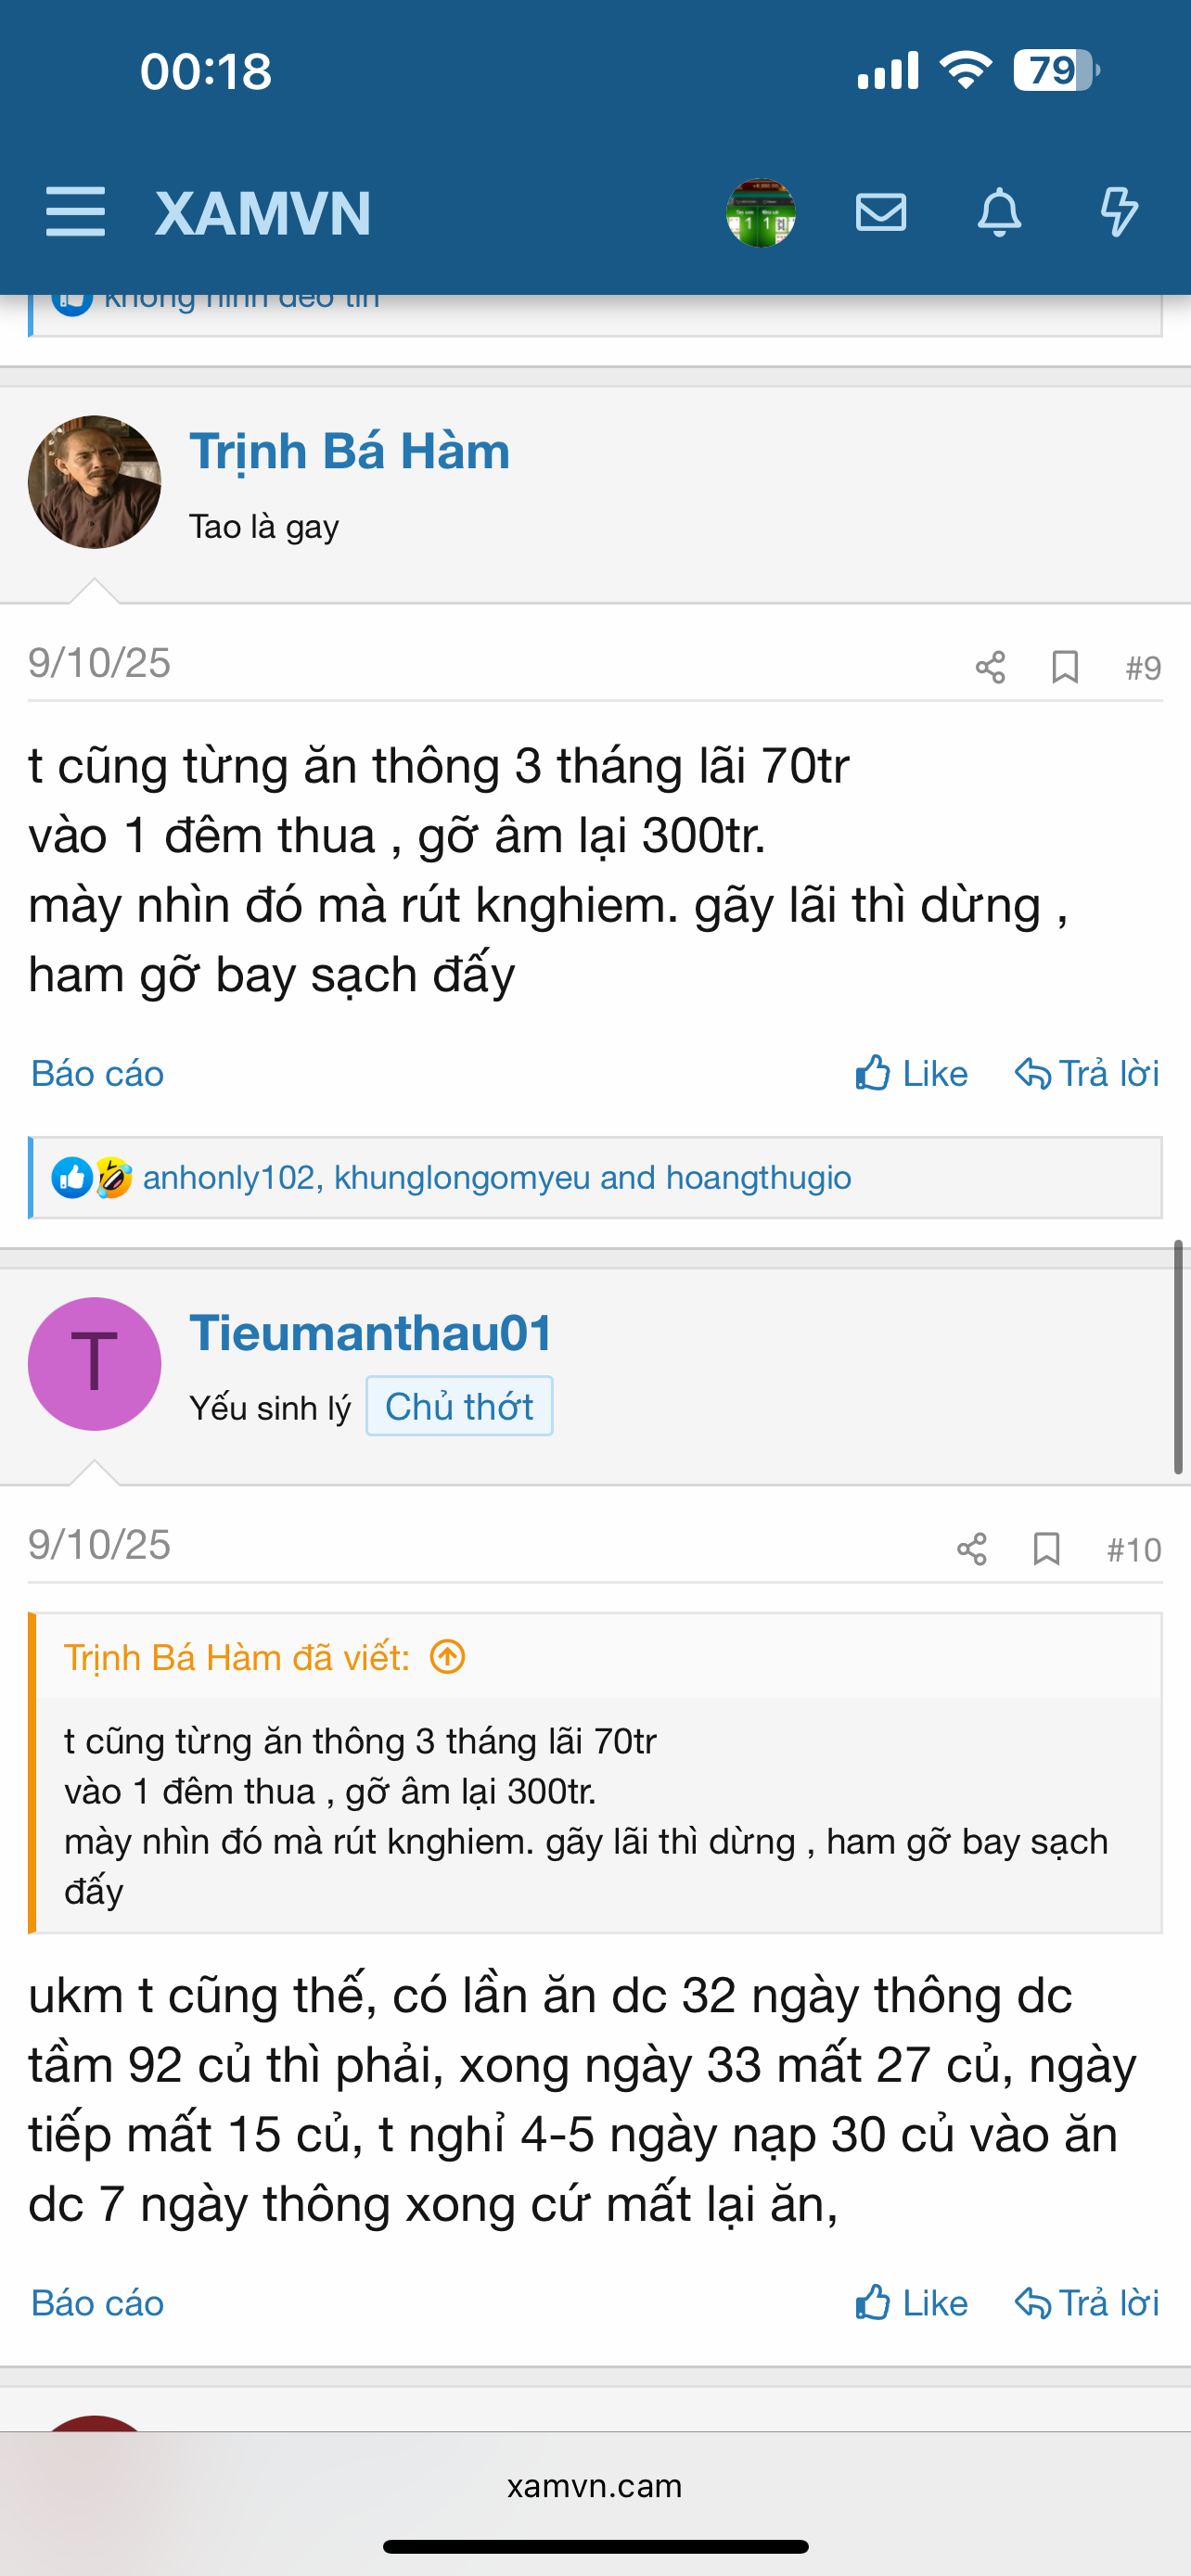The width and height of the screenshot is (1191, 2576).
Task: Bookmark post #9
Action: (x=1065, y=667)
